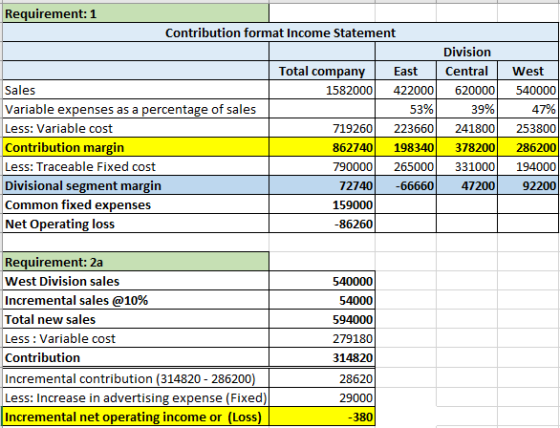
Task: Select the incremental loss value -380
Action: click(x=322, y=417)
